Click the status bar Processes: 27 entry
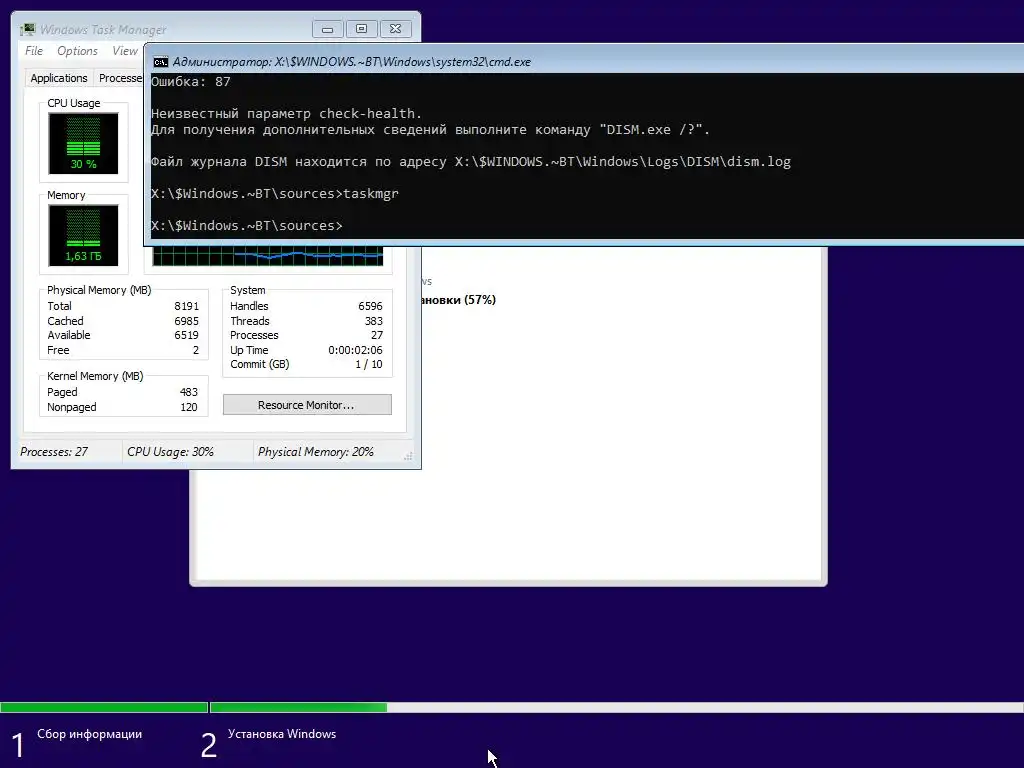Screen dimensions: 1024x768 point(54,452)
